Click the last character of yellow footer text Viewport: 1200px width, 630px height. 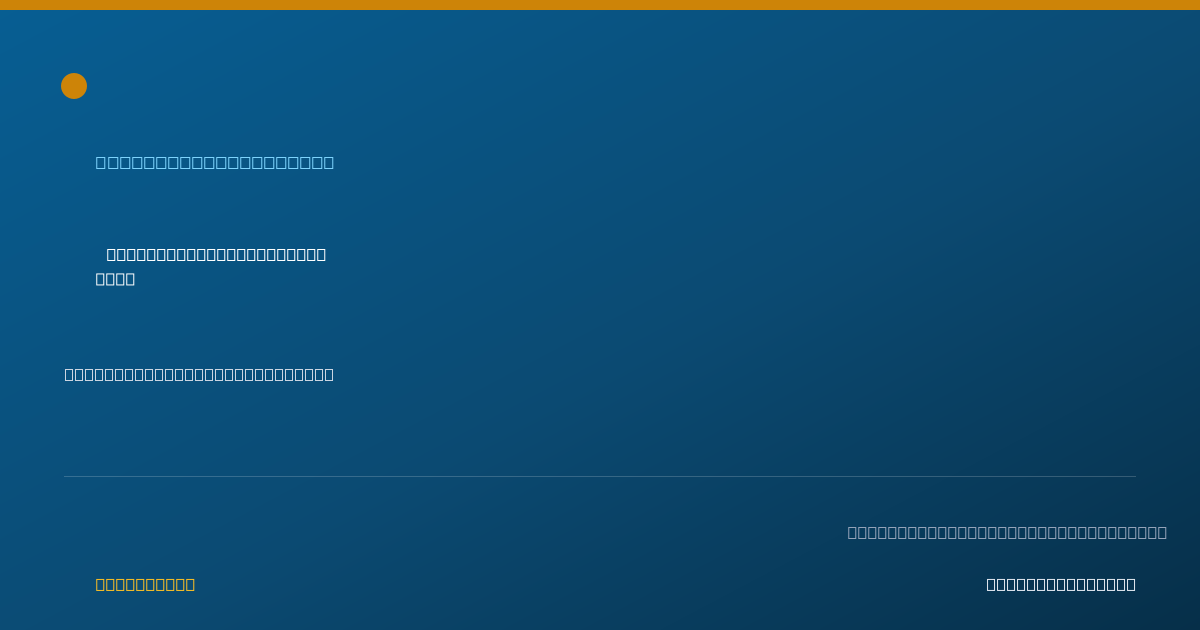click(190, 584)
